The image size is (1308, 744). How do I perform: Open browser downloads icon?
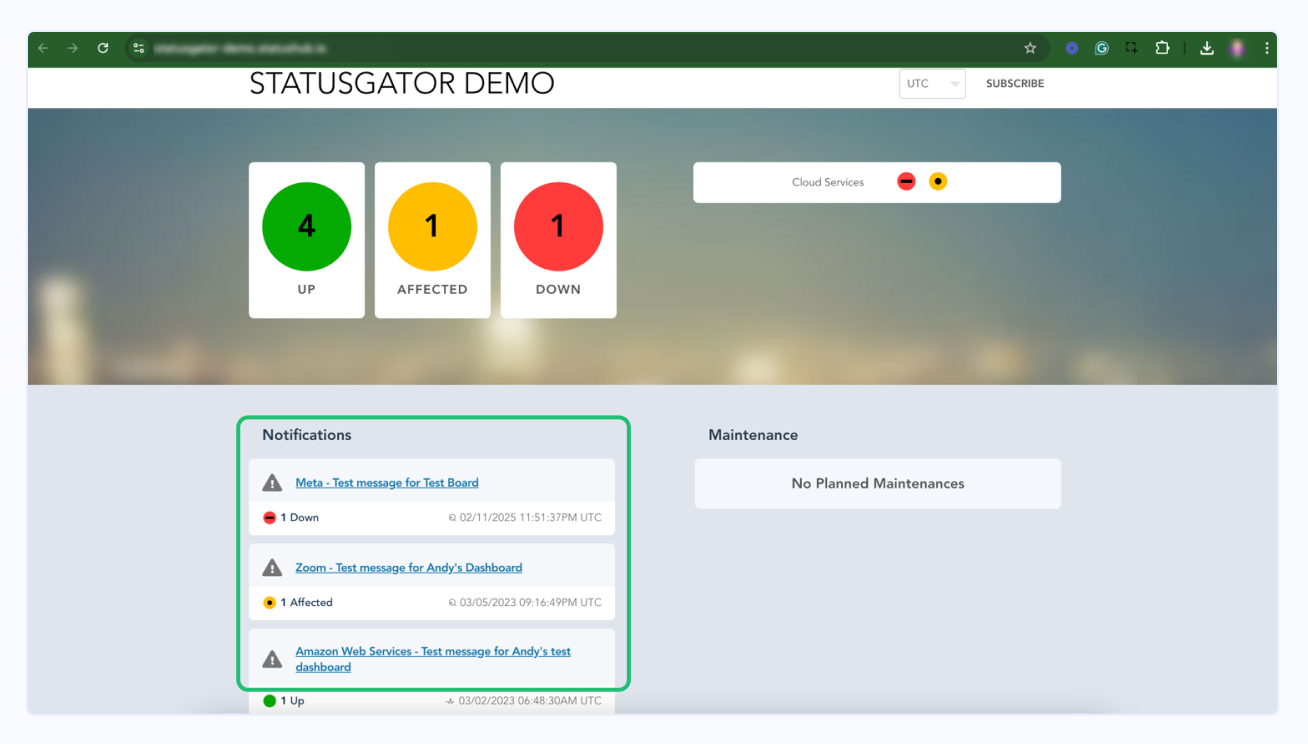coord(1207,48)
